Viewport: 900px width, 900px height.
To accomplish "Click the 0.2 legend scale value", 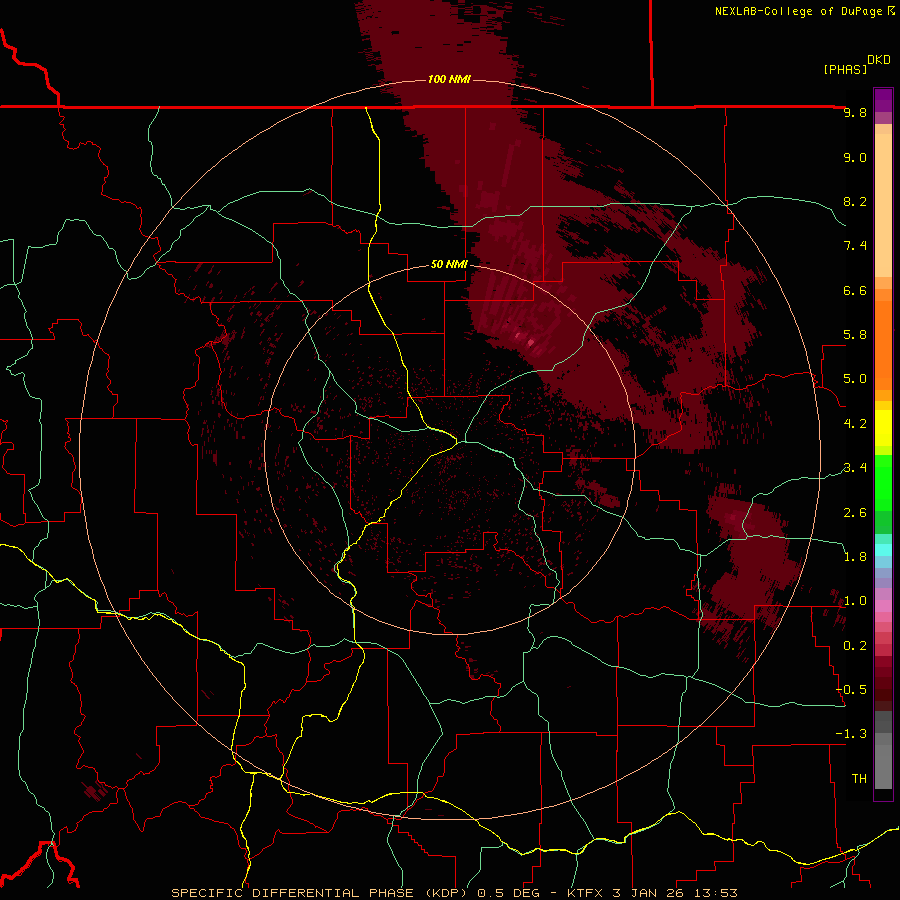I will click(x=855, y=646).
